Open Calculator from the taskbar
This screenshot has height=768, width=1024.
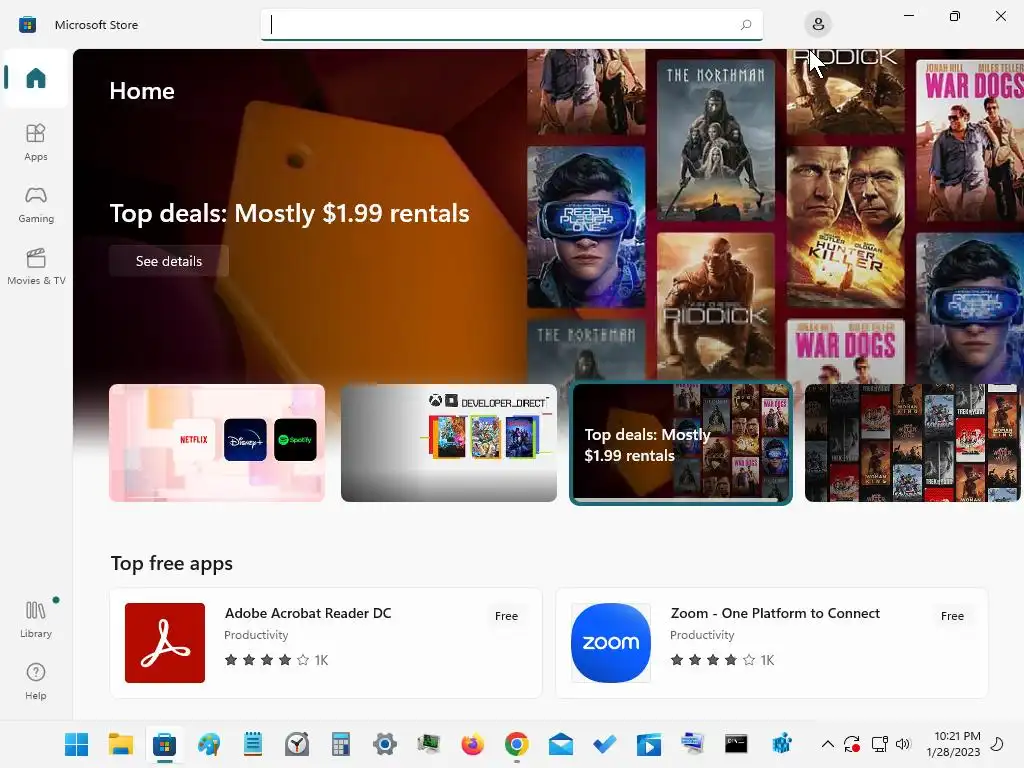[x=341, y=744]
